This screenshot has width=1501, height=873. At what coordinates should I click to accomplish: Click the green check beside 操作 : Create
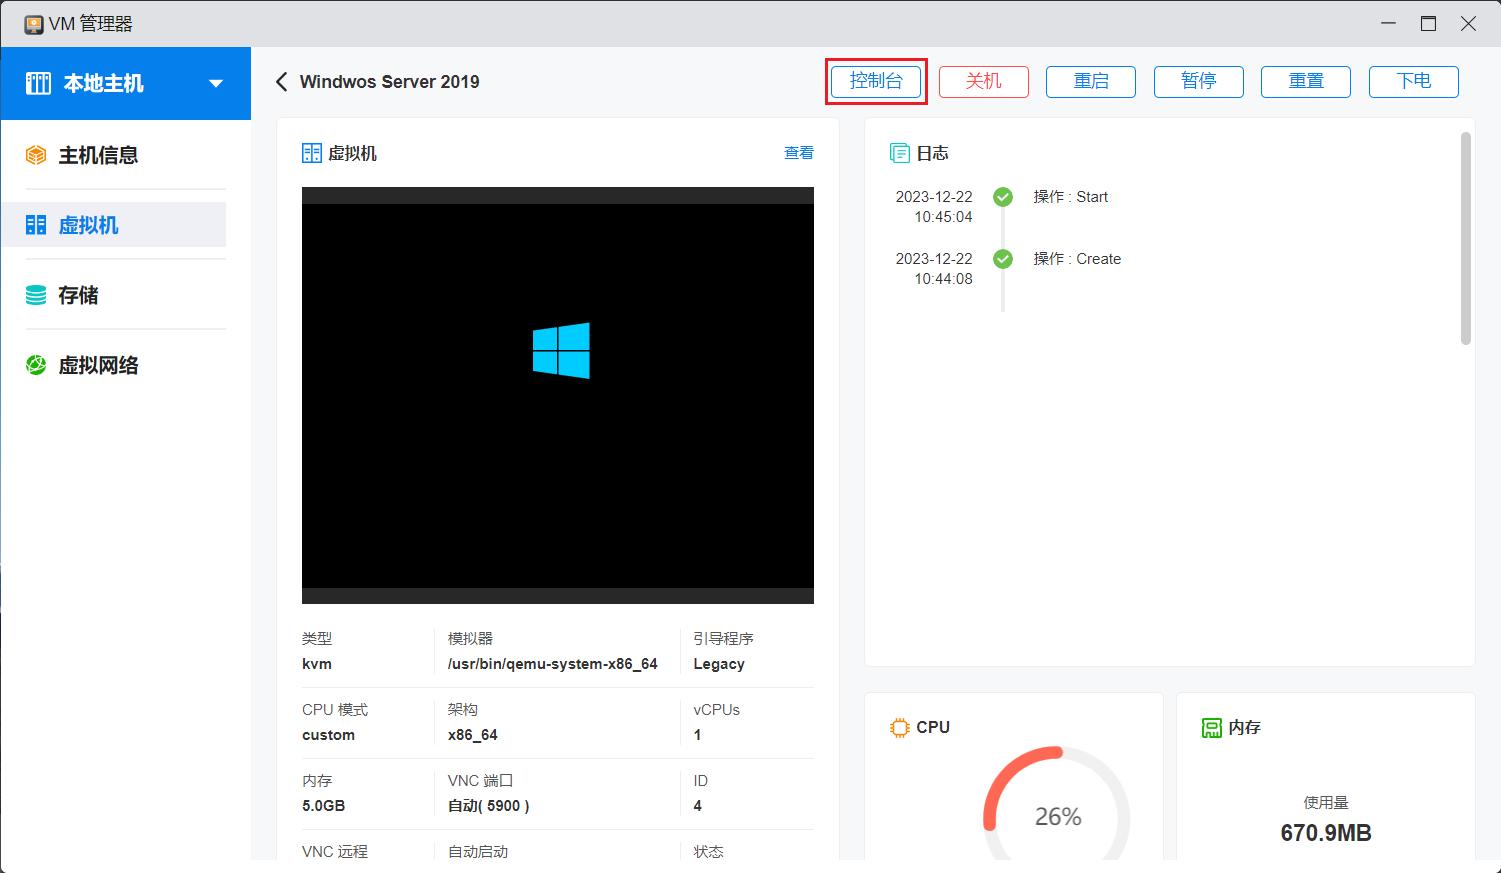pos(1003,259)
